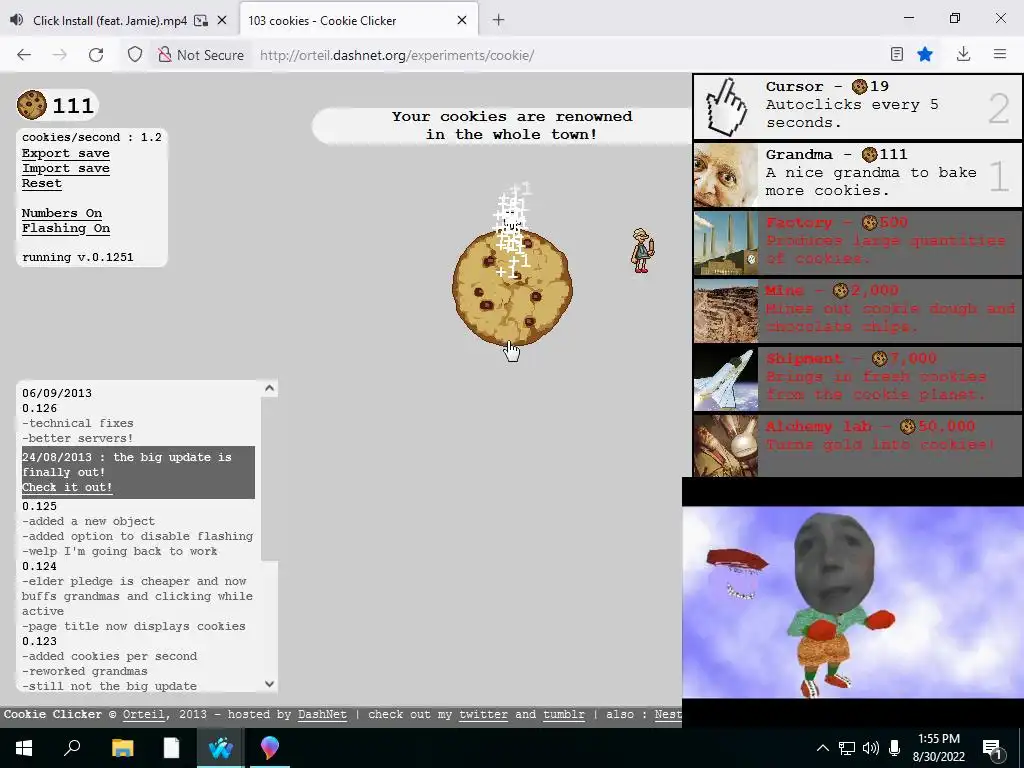Toggle the Numbers On setting

point(62,213)
